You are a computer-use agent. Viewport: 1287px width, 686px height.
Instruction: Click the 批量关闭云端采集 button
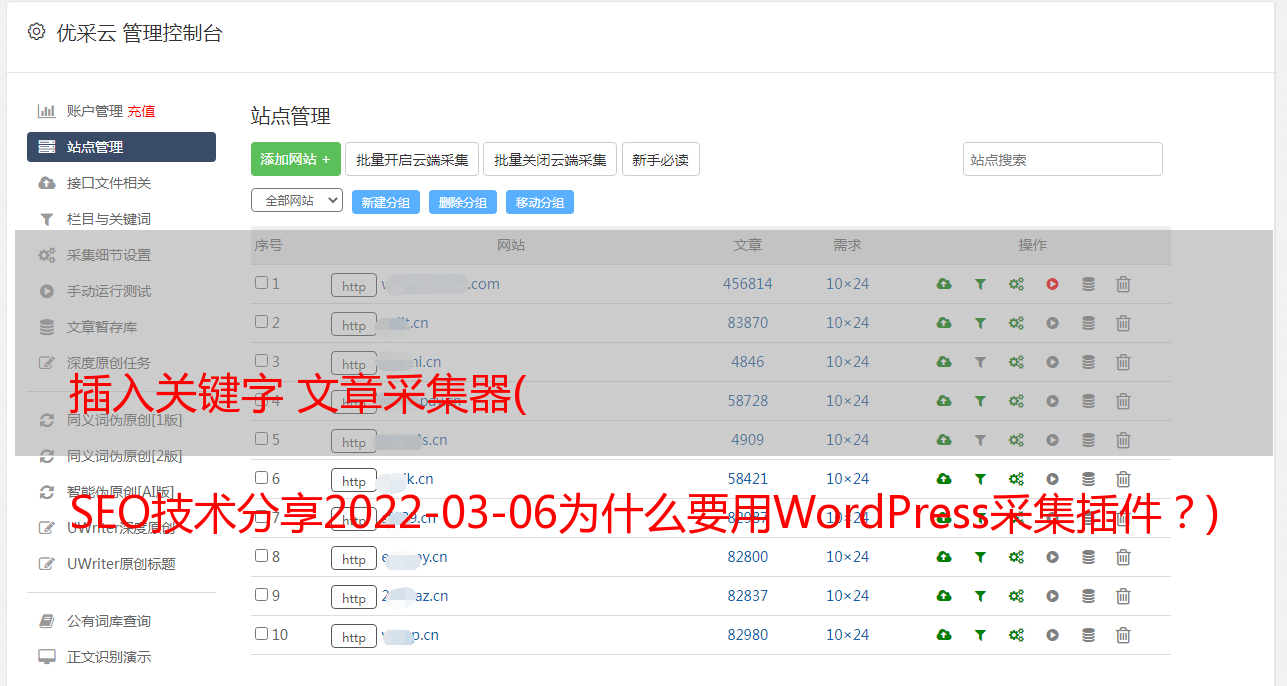551,159
